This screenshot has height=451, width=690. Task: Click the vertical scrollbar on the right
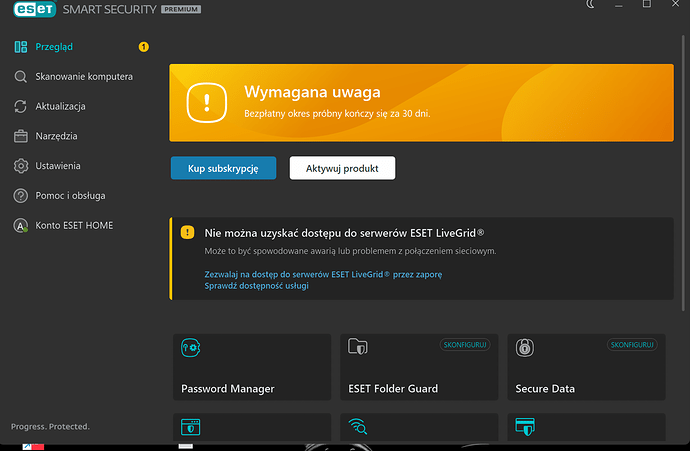coord(683,172)
